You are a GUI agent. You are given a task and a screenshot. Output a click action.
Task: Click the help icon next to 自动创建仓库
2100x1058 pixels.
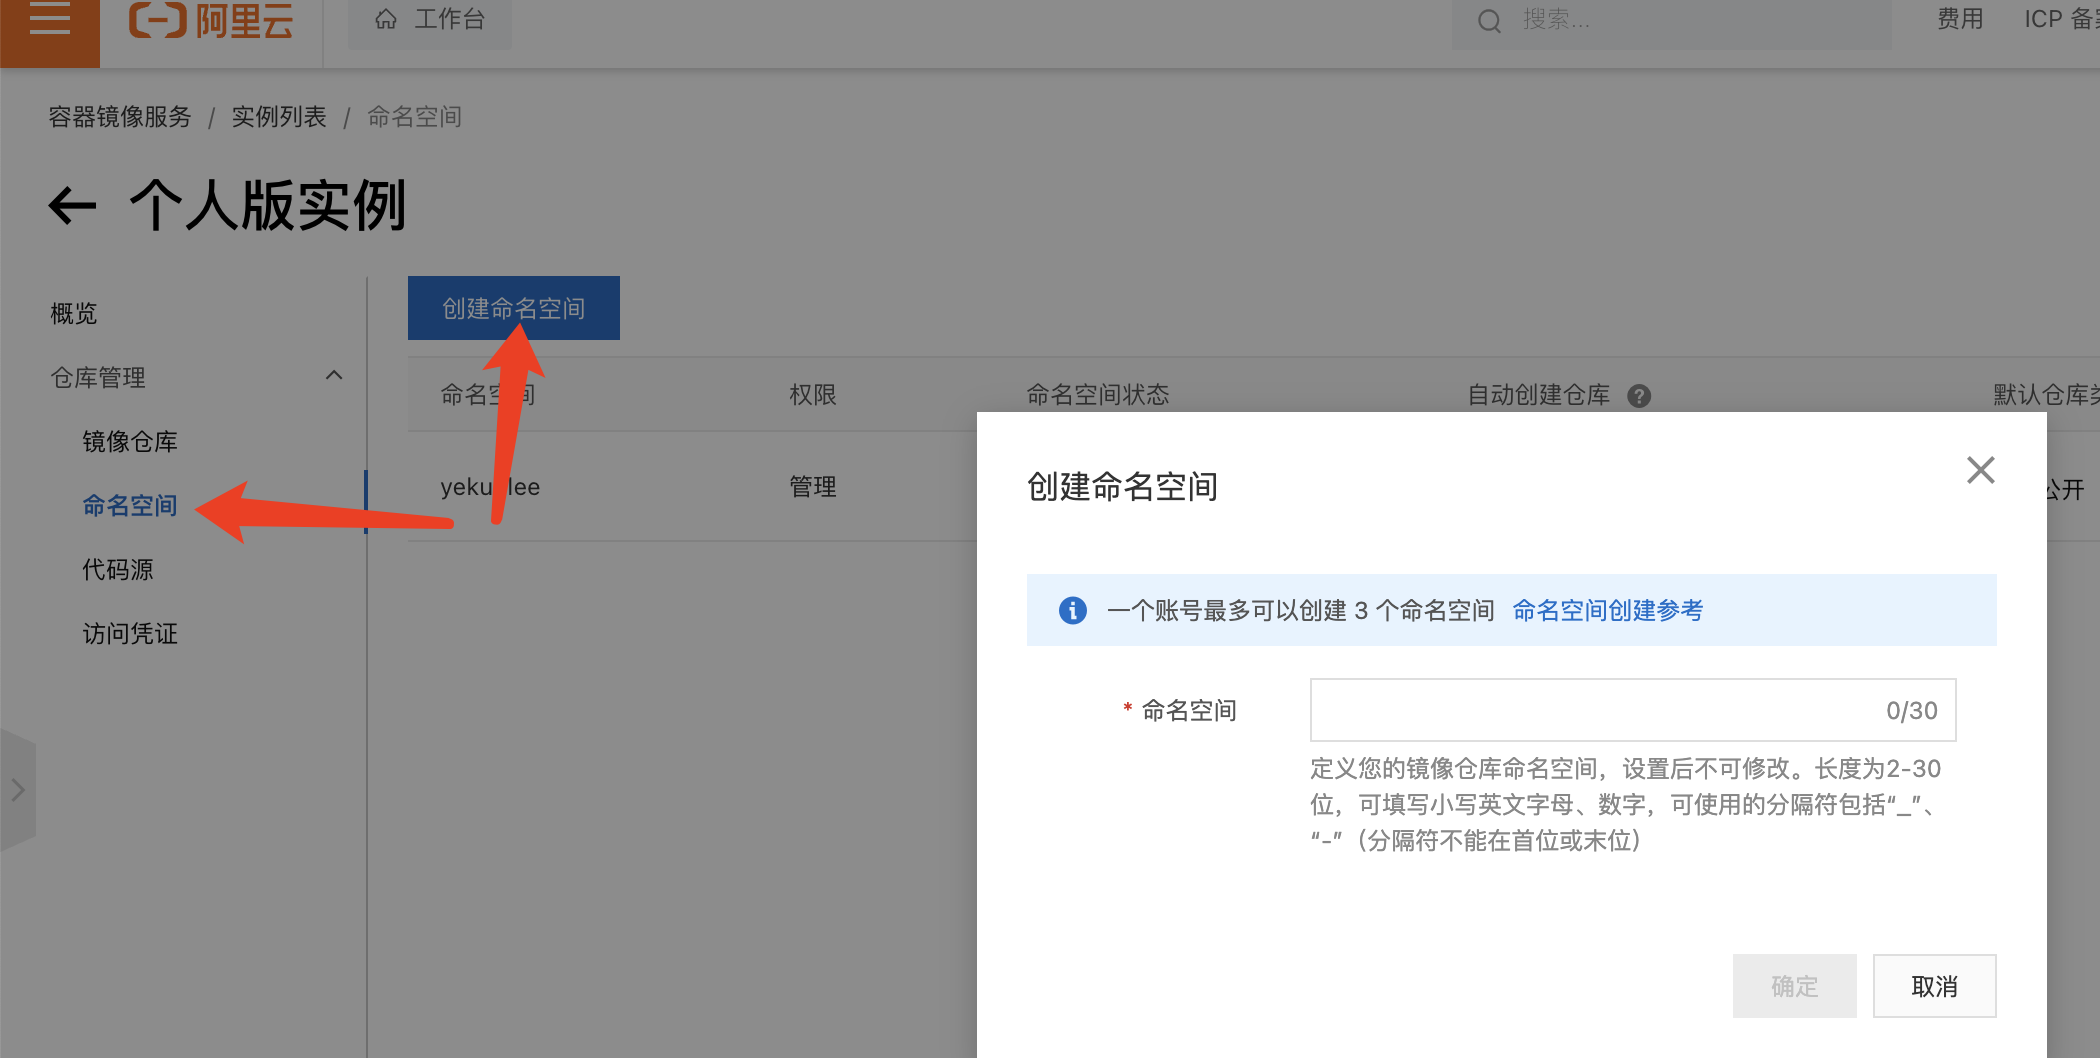coord(1639,396)
